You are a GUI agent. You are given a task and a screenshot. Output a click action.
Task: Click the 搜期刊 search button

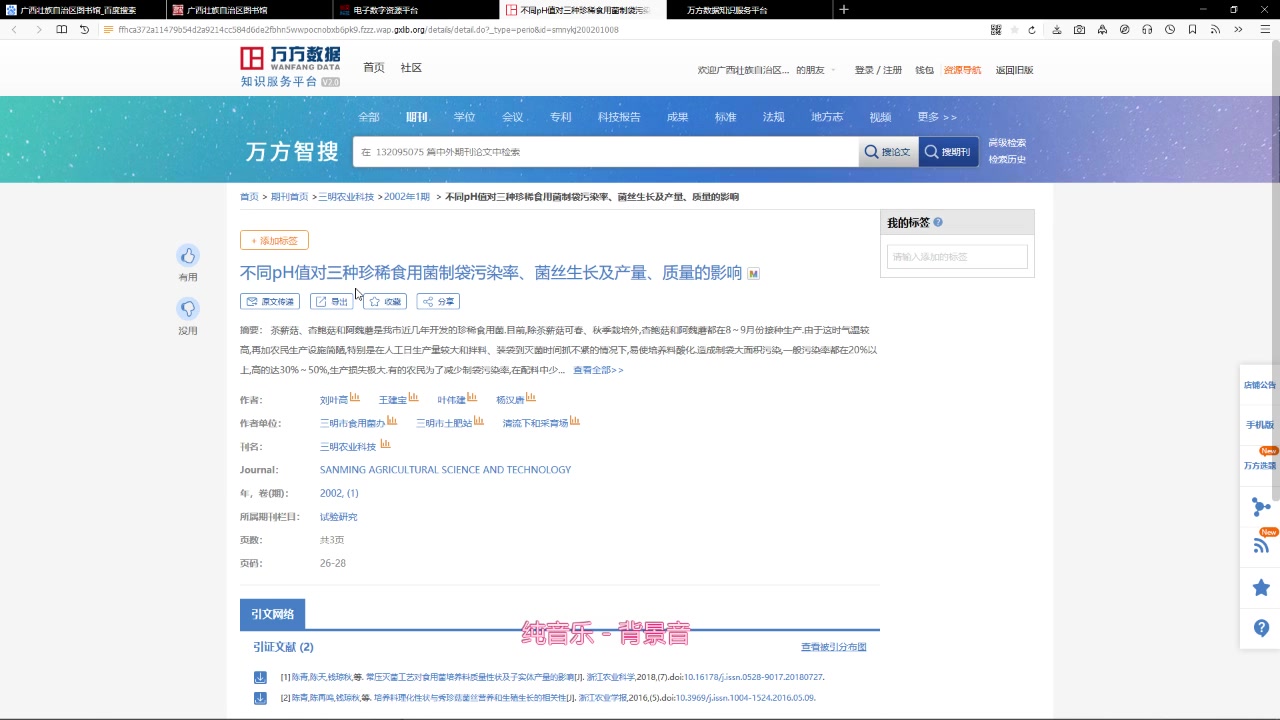[948, 152]
